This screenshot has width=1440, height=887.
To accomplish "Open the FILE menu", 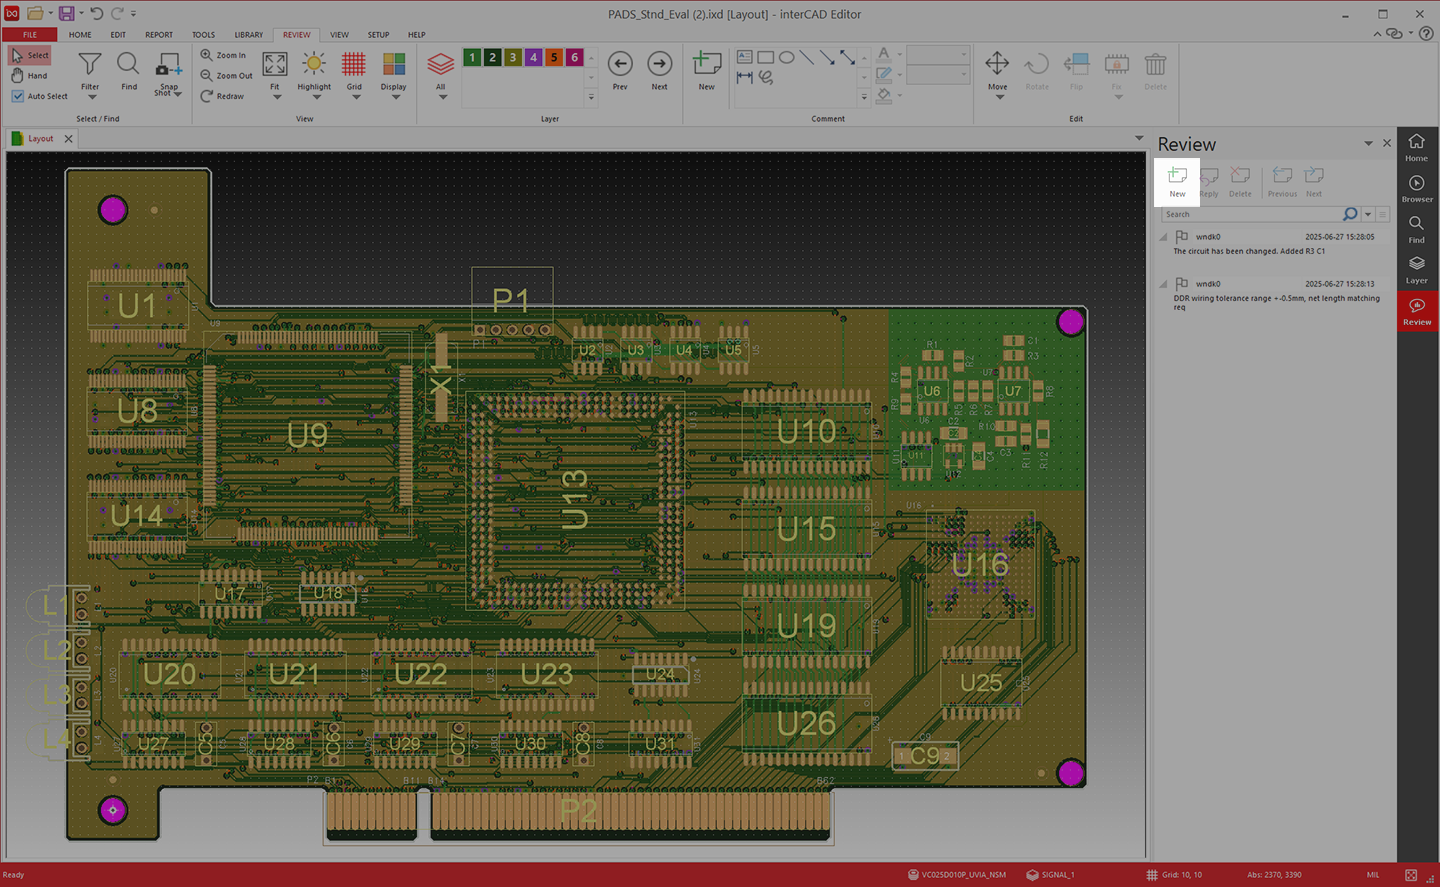I will [30, 35].
